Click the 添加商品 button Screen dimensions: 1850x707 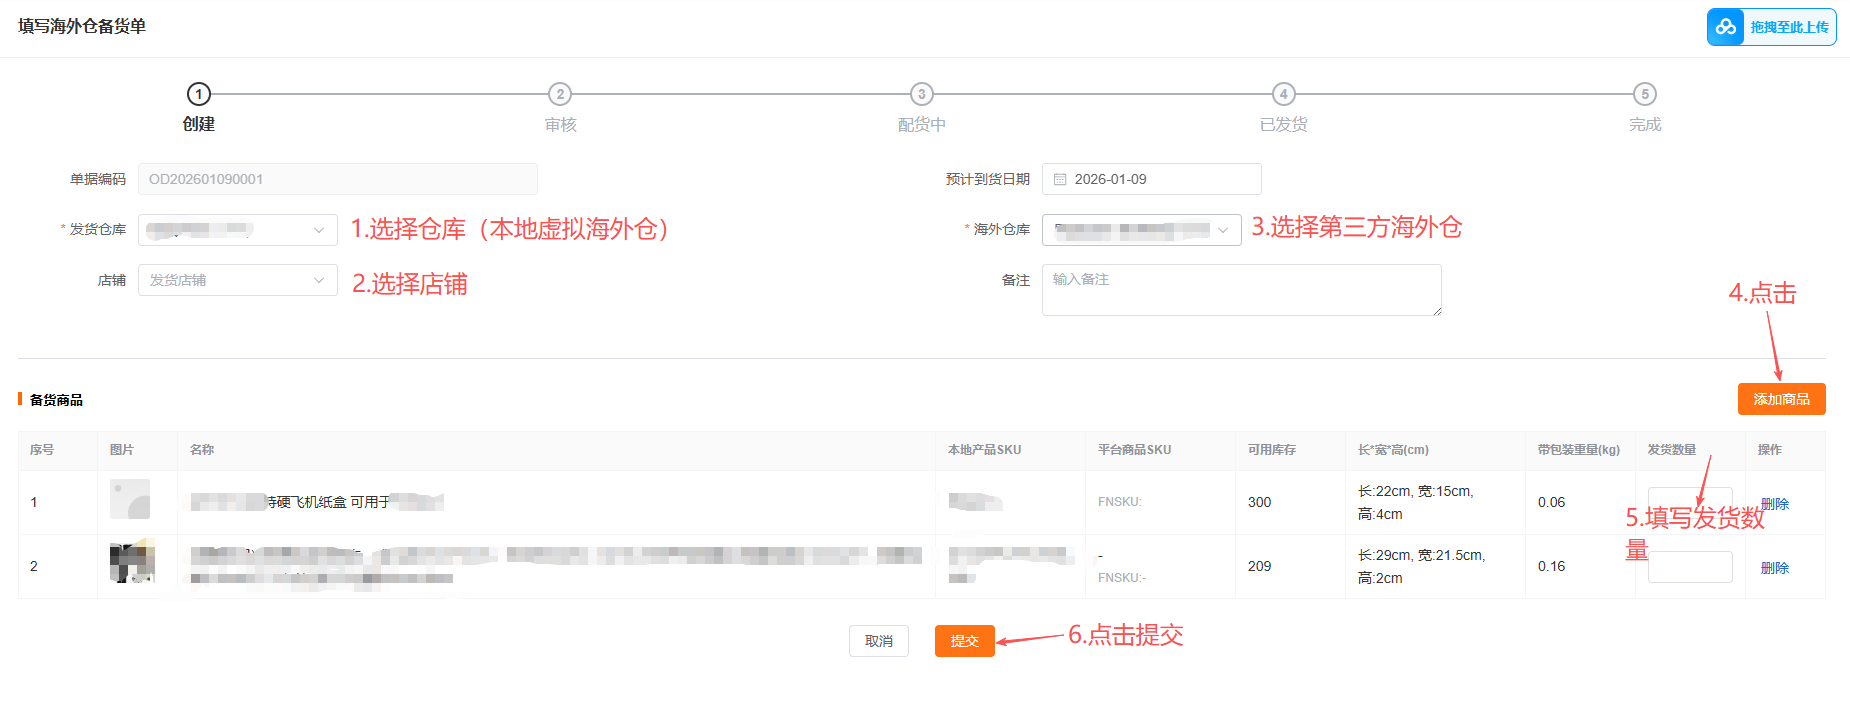click(x=1781, y=399)
